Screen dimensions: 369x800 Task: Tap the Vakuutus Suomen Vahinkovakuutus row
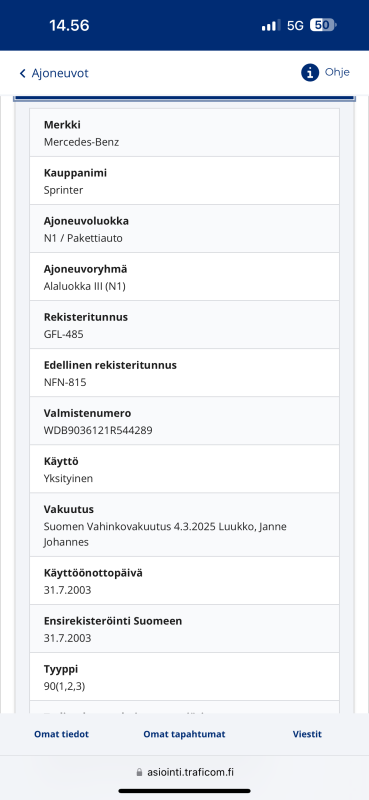pos(184,524)
